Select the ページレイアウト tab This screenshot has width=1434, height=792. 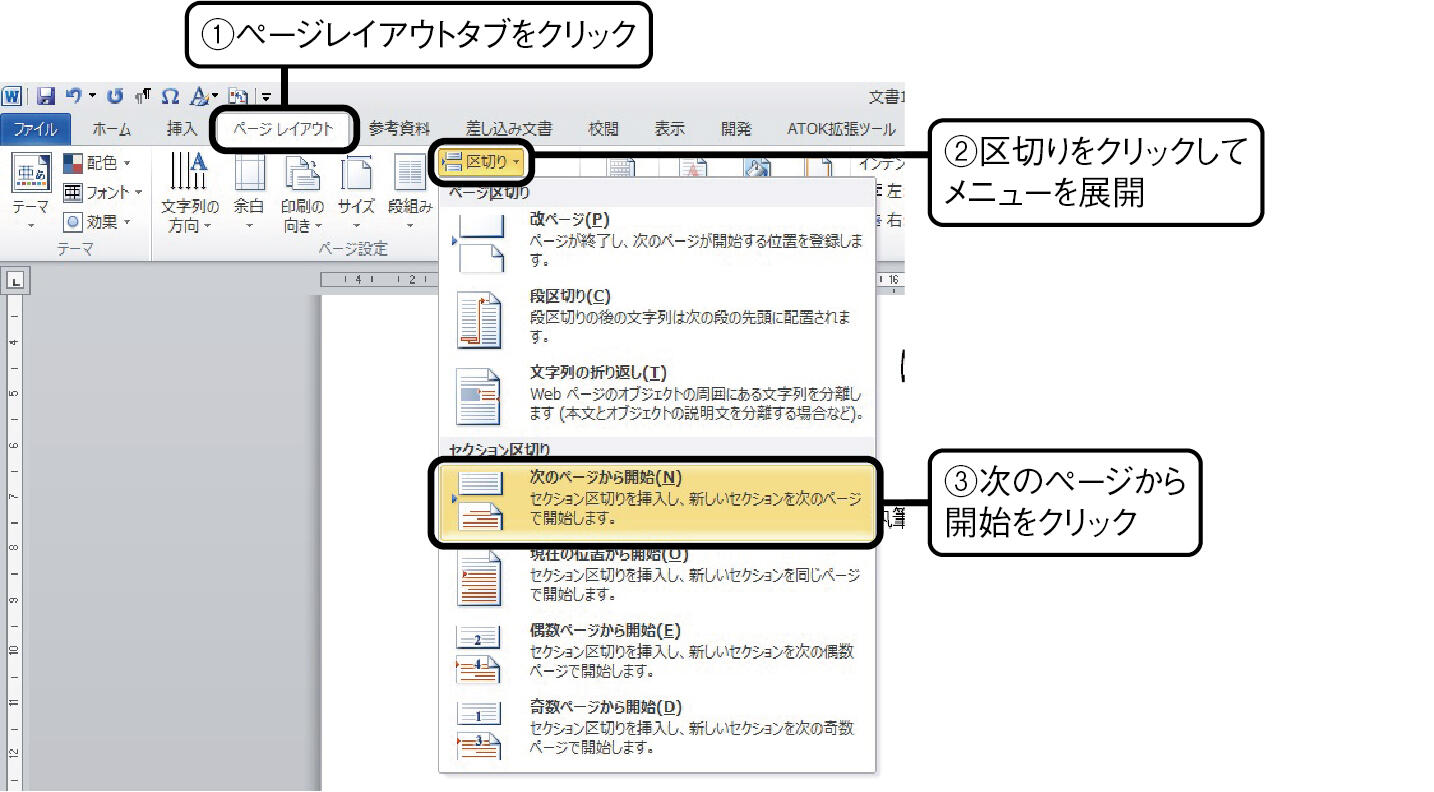tap(284, 129)
